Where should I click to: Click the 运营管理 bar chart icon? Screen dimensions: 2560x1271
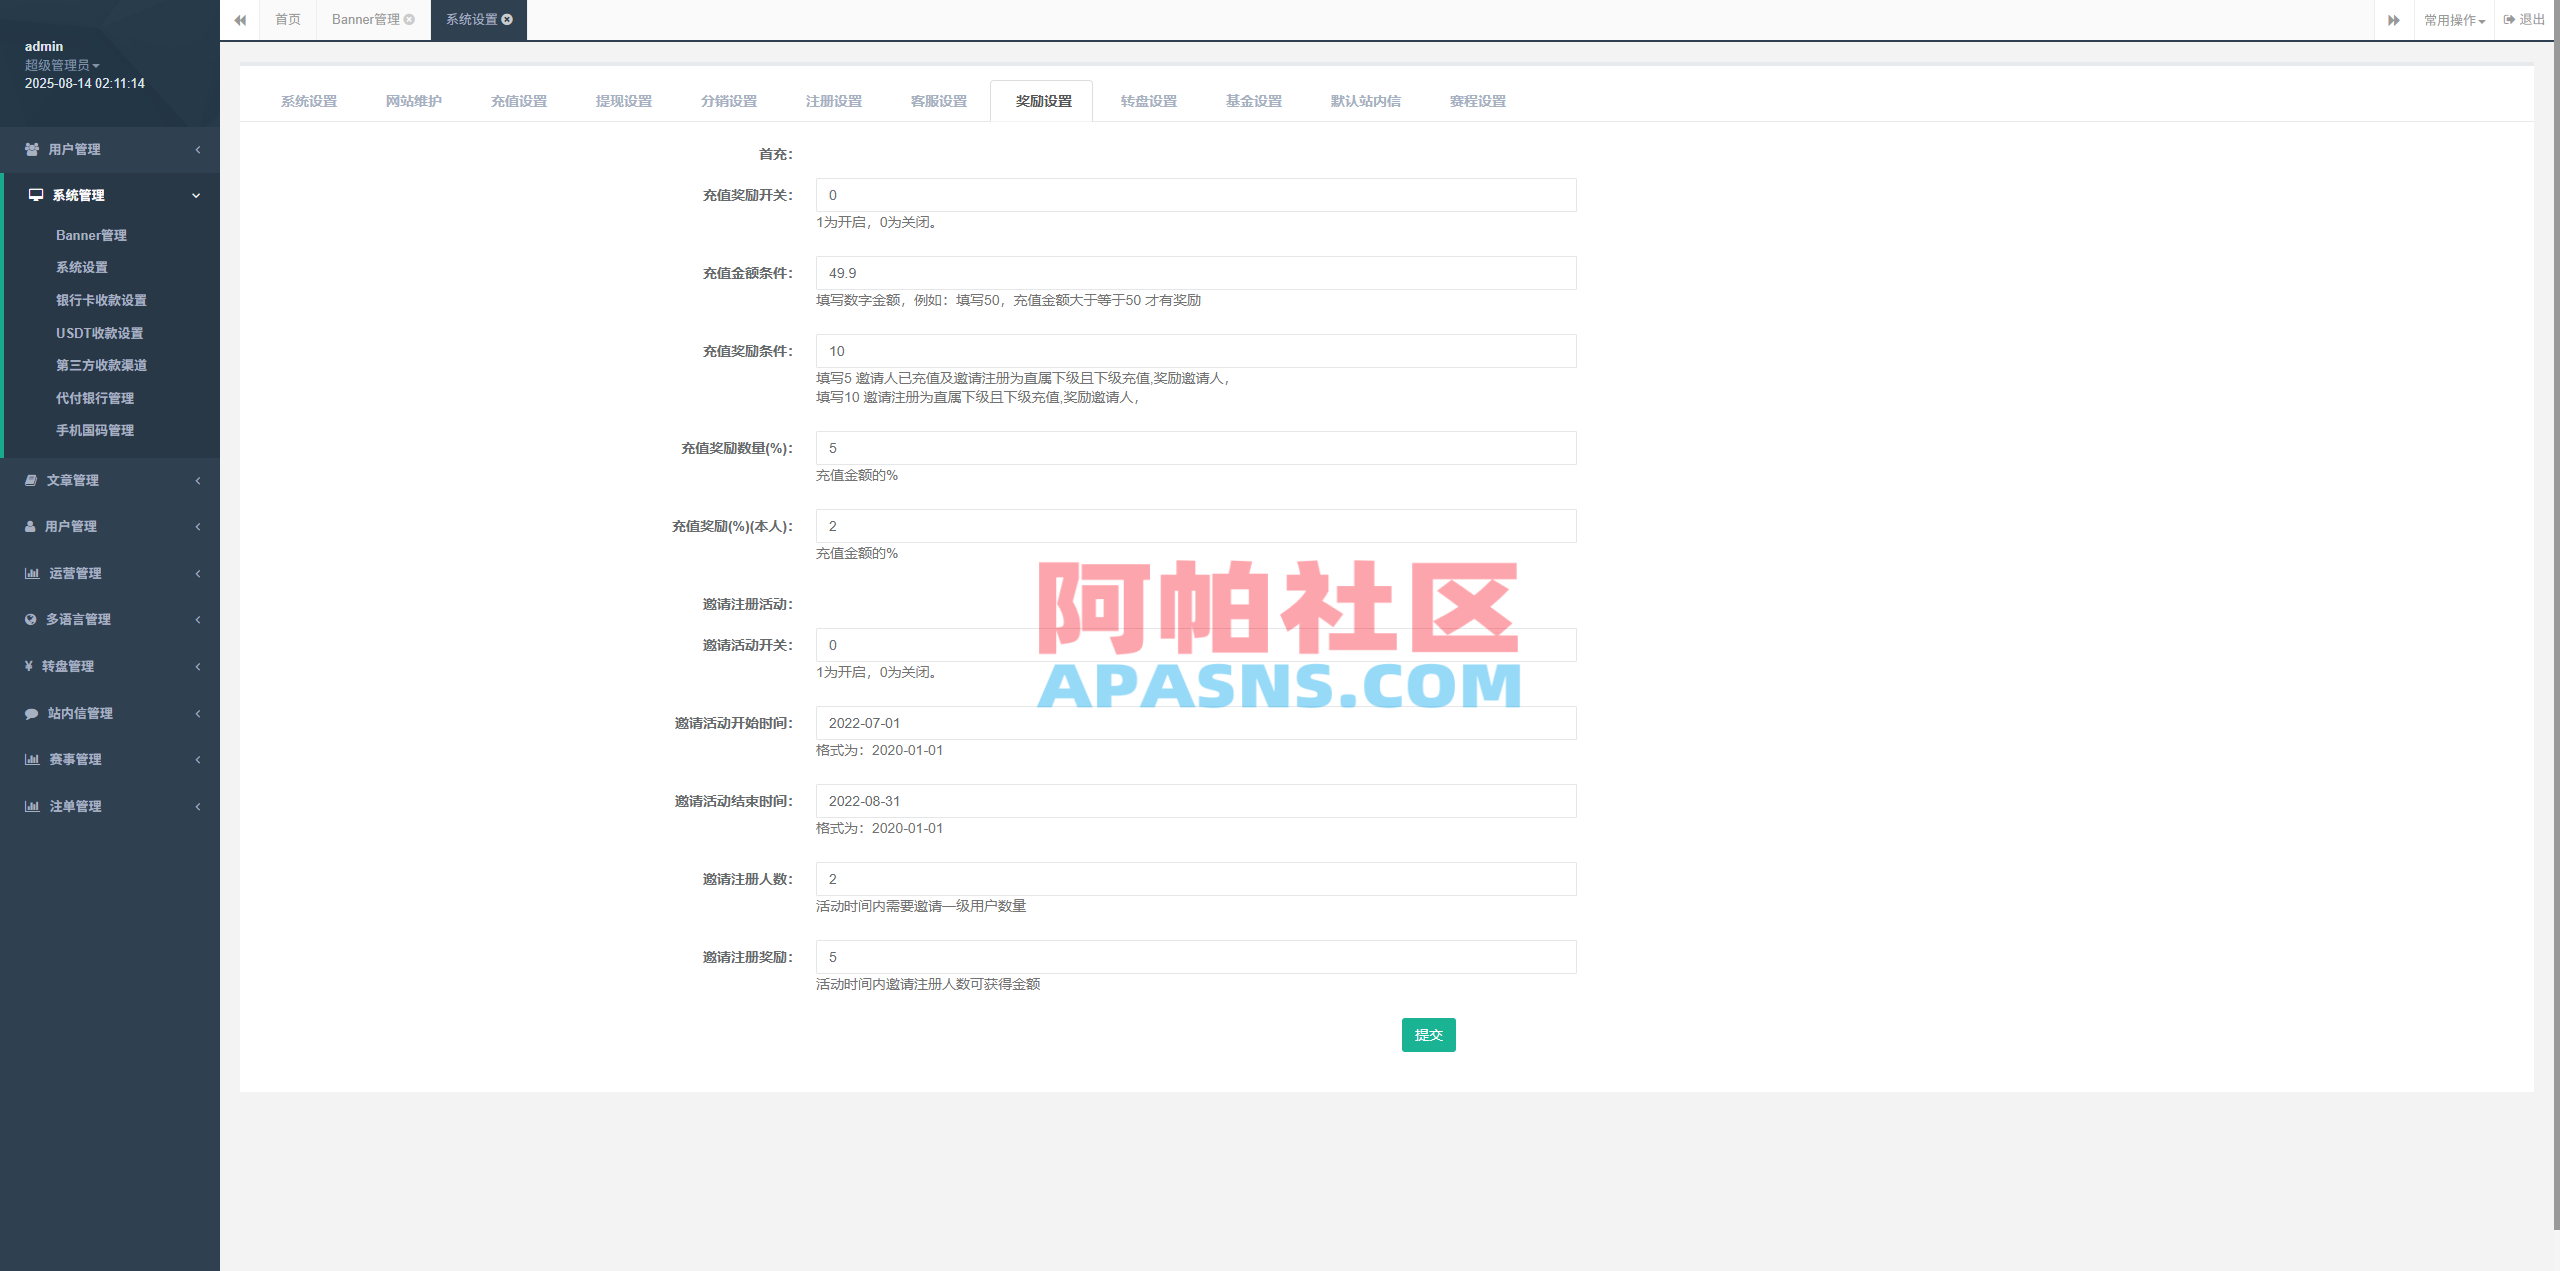click(30, 573)
